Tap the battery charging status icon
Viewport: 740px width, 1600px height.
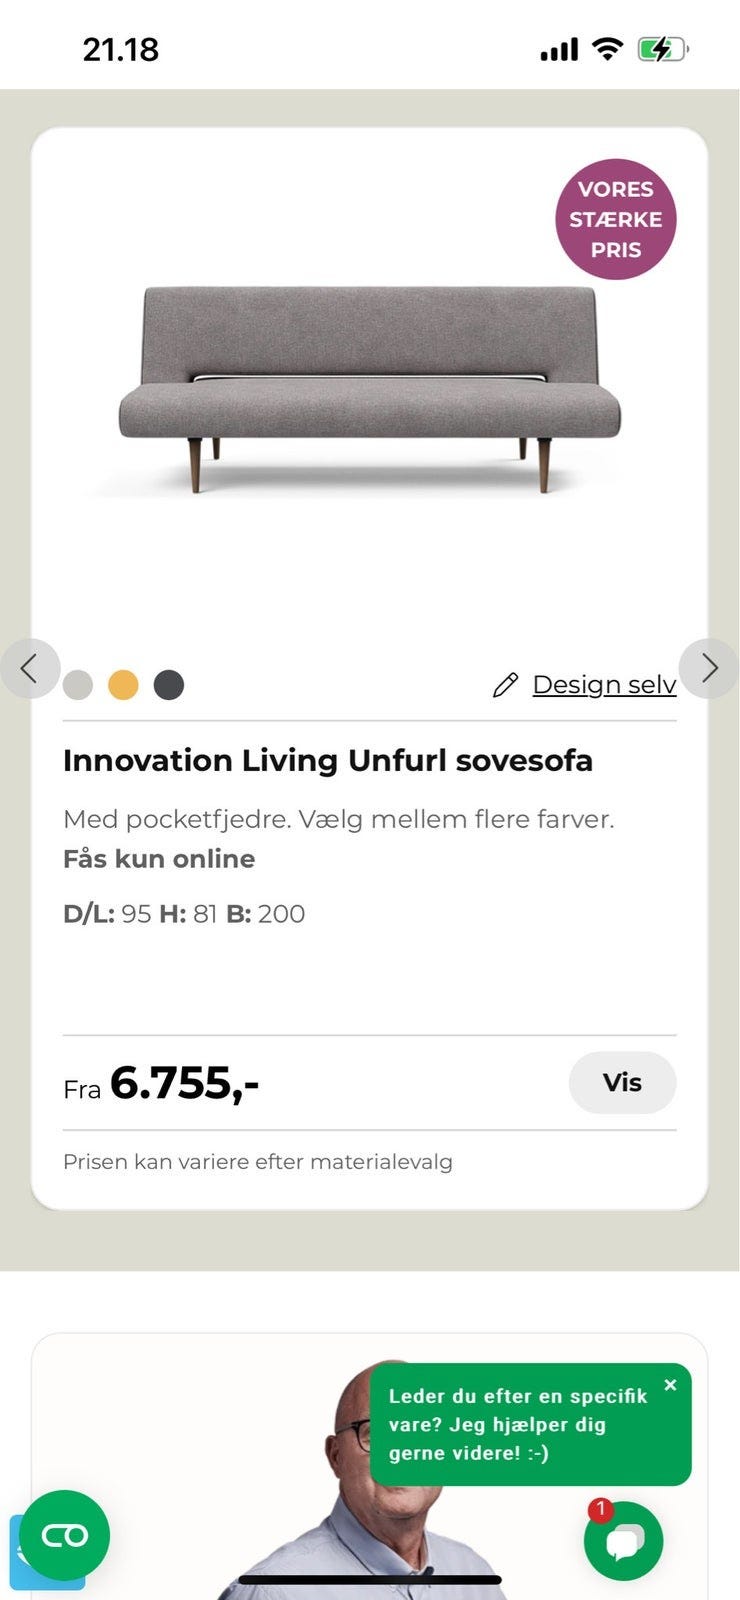tap(662, 49)
